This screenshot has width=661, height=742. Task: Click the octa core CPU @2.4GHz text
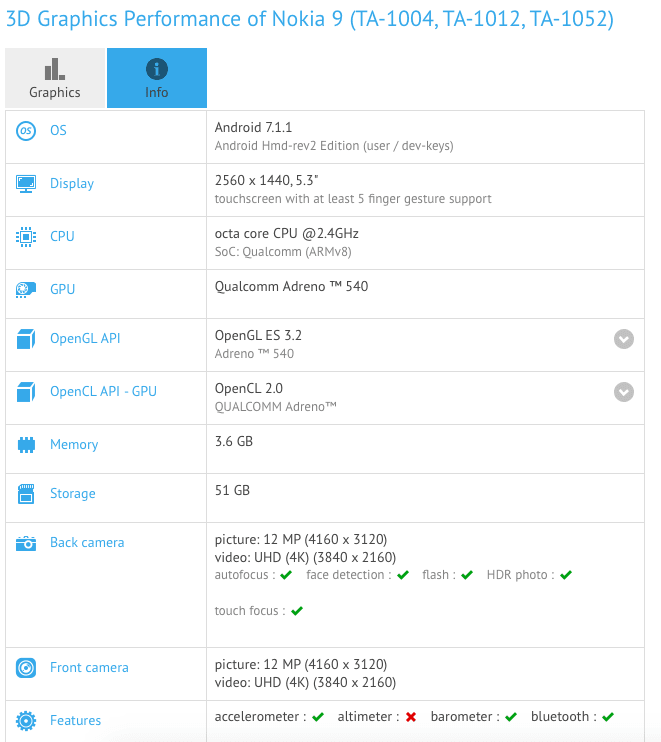click(286, 234)
